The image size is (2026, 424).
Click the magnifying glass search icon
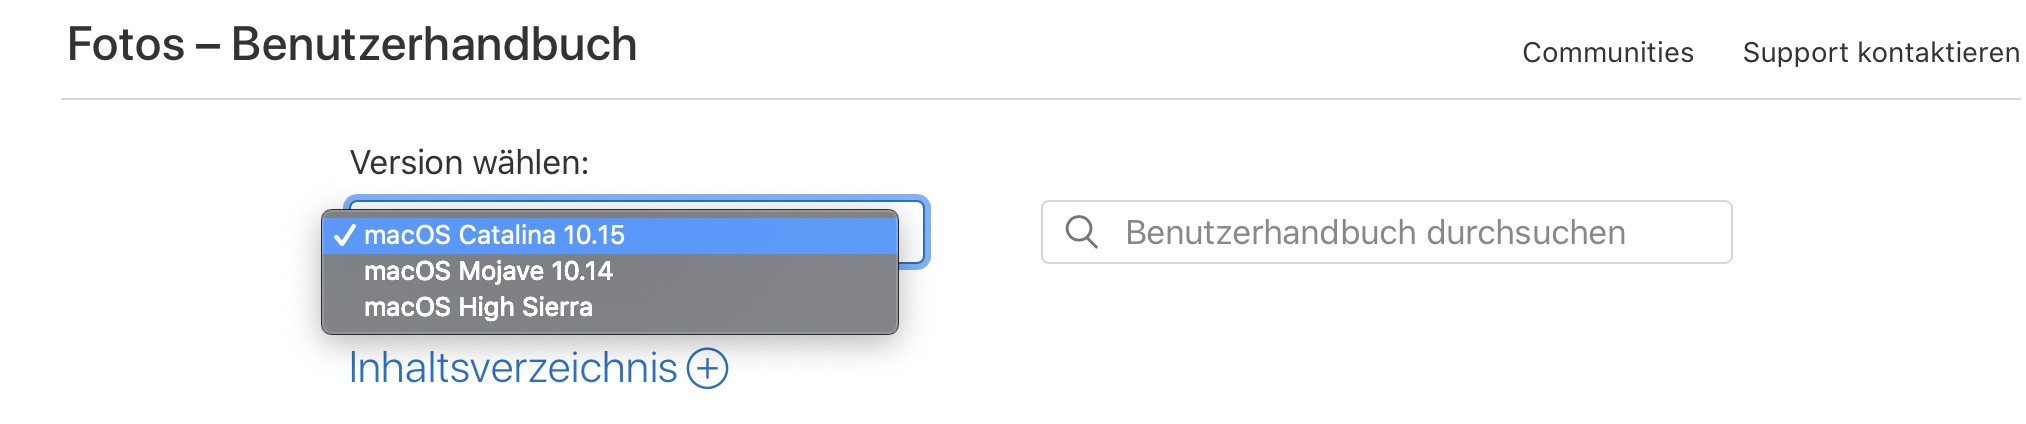(1081, 232)
